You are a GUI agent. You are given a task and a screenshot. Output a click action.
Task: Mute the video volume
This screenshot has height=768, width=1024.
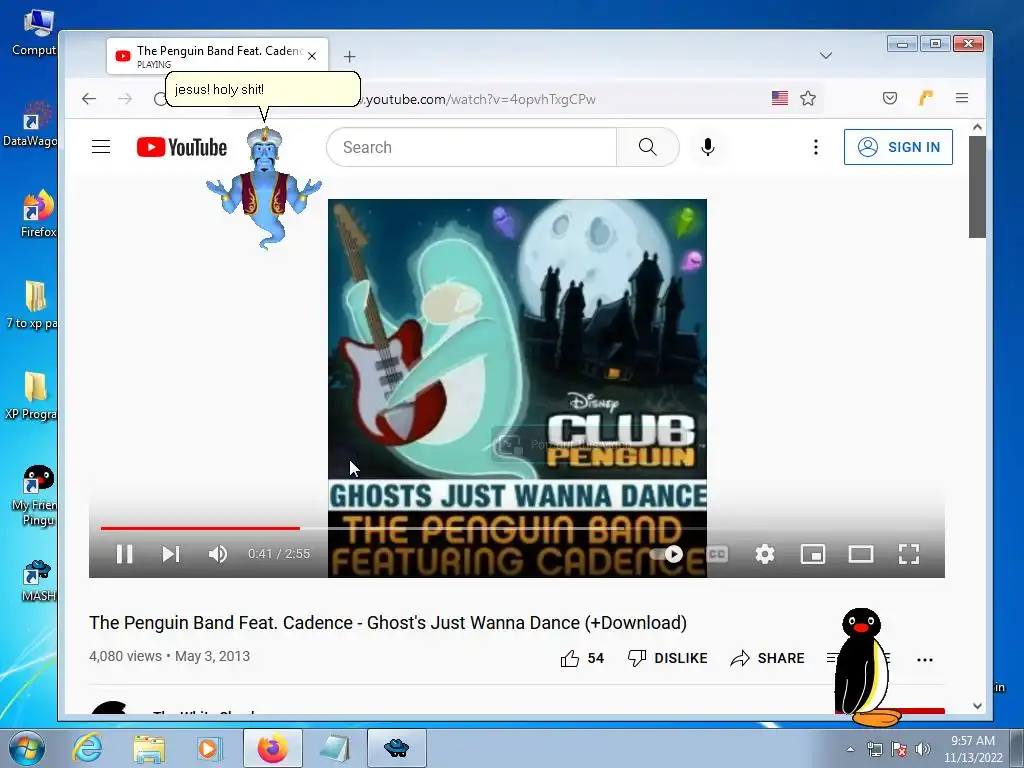217,554
